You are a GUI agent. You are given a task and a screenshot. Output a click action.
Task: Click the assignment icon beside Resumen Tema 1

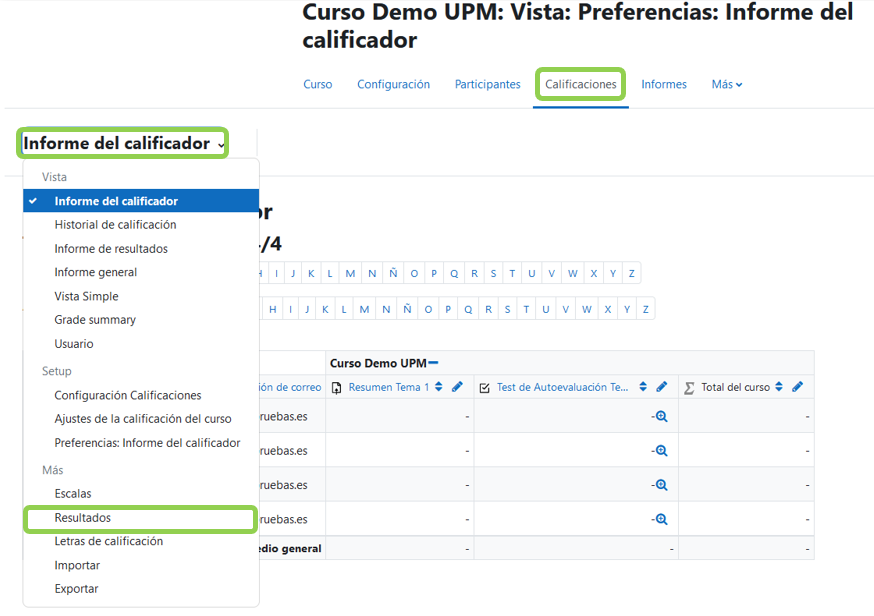[335, 386]
